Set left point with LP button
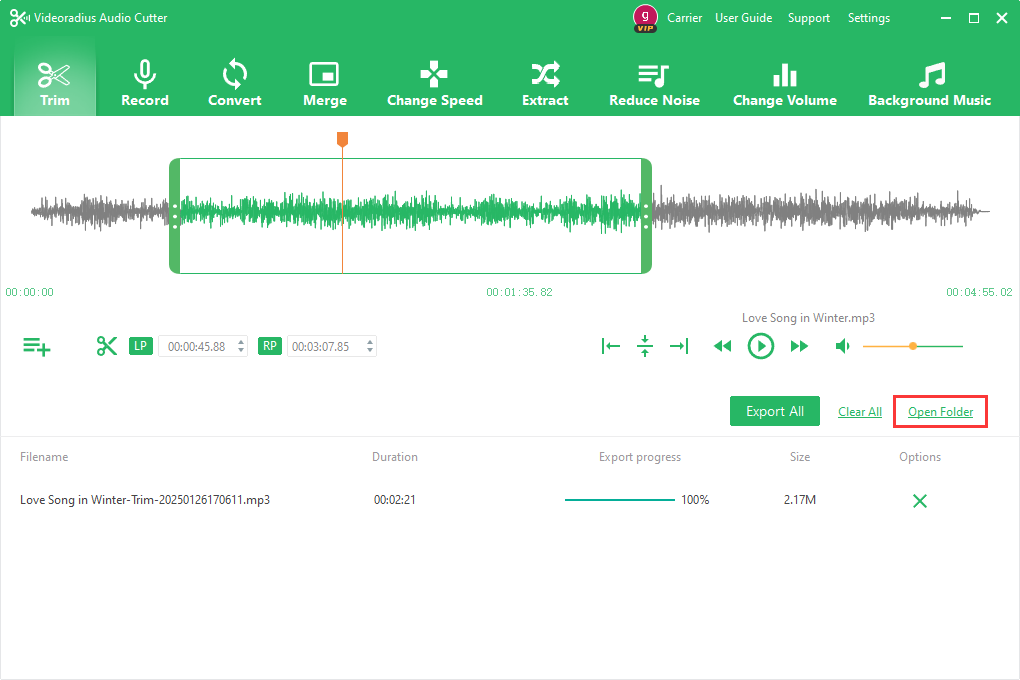 [141, 346]
